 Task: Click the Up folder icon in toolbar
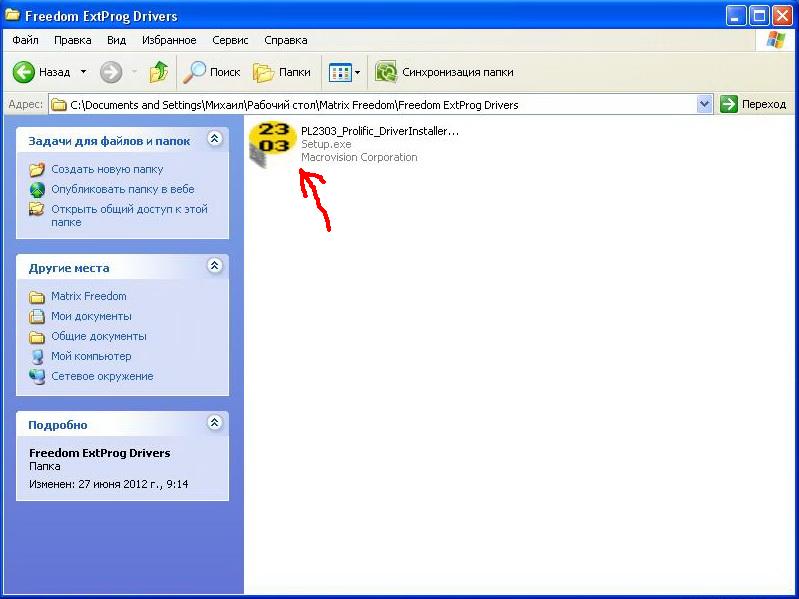click(x=158, y=72)
